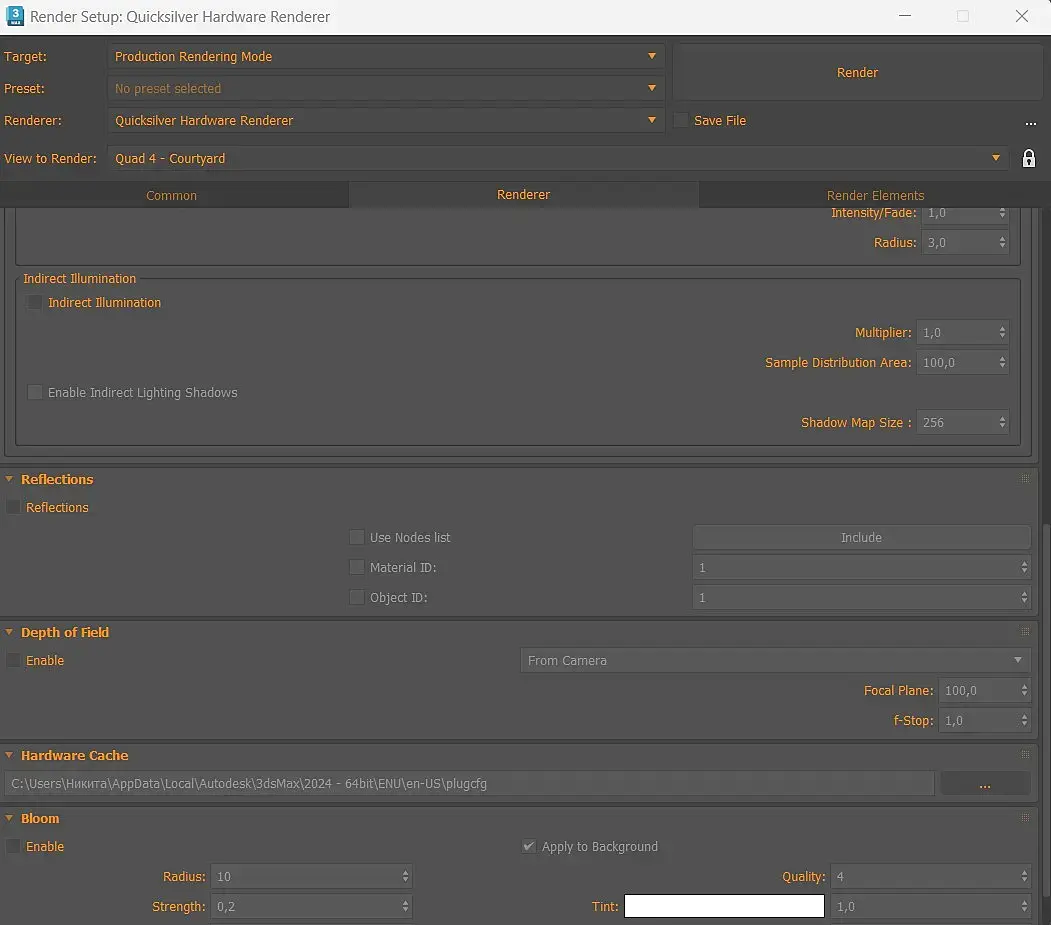The height and width of the screenshot is (925, 1051).
Task: Click the Include button
Action: point(861,538)
